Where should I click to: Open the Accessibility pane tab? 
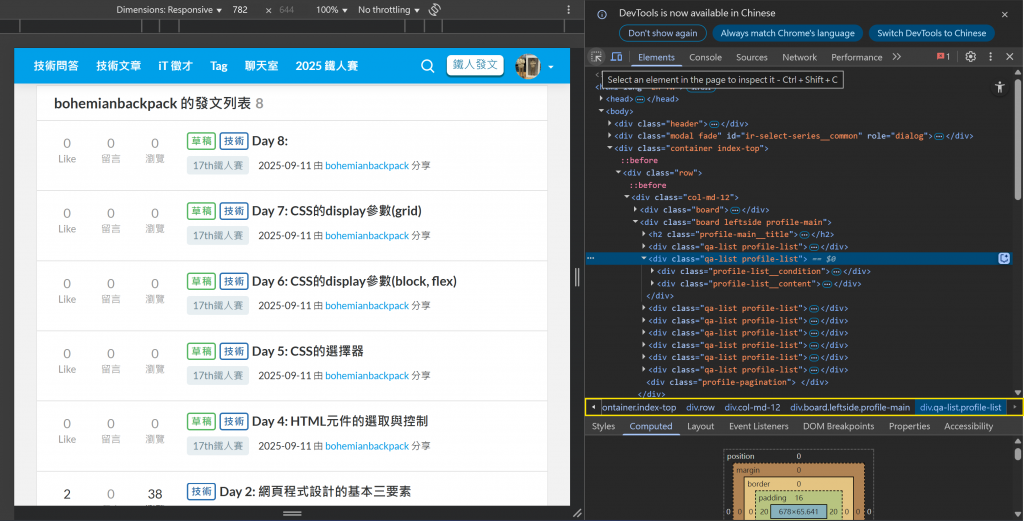pos(968,426)
